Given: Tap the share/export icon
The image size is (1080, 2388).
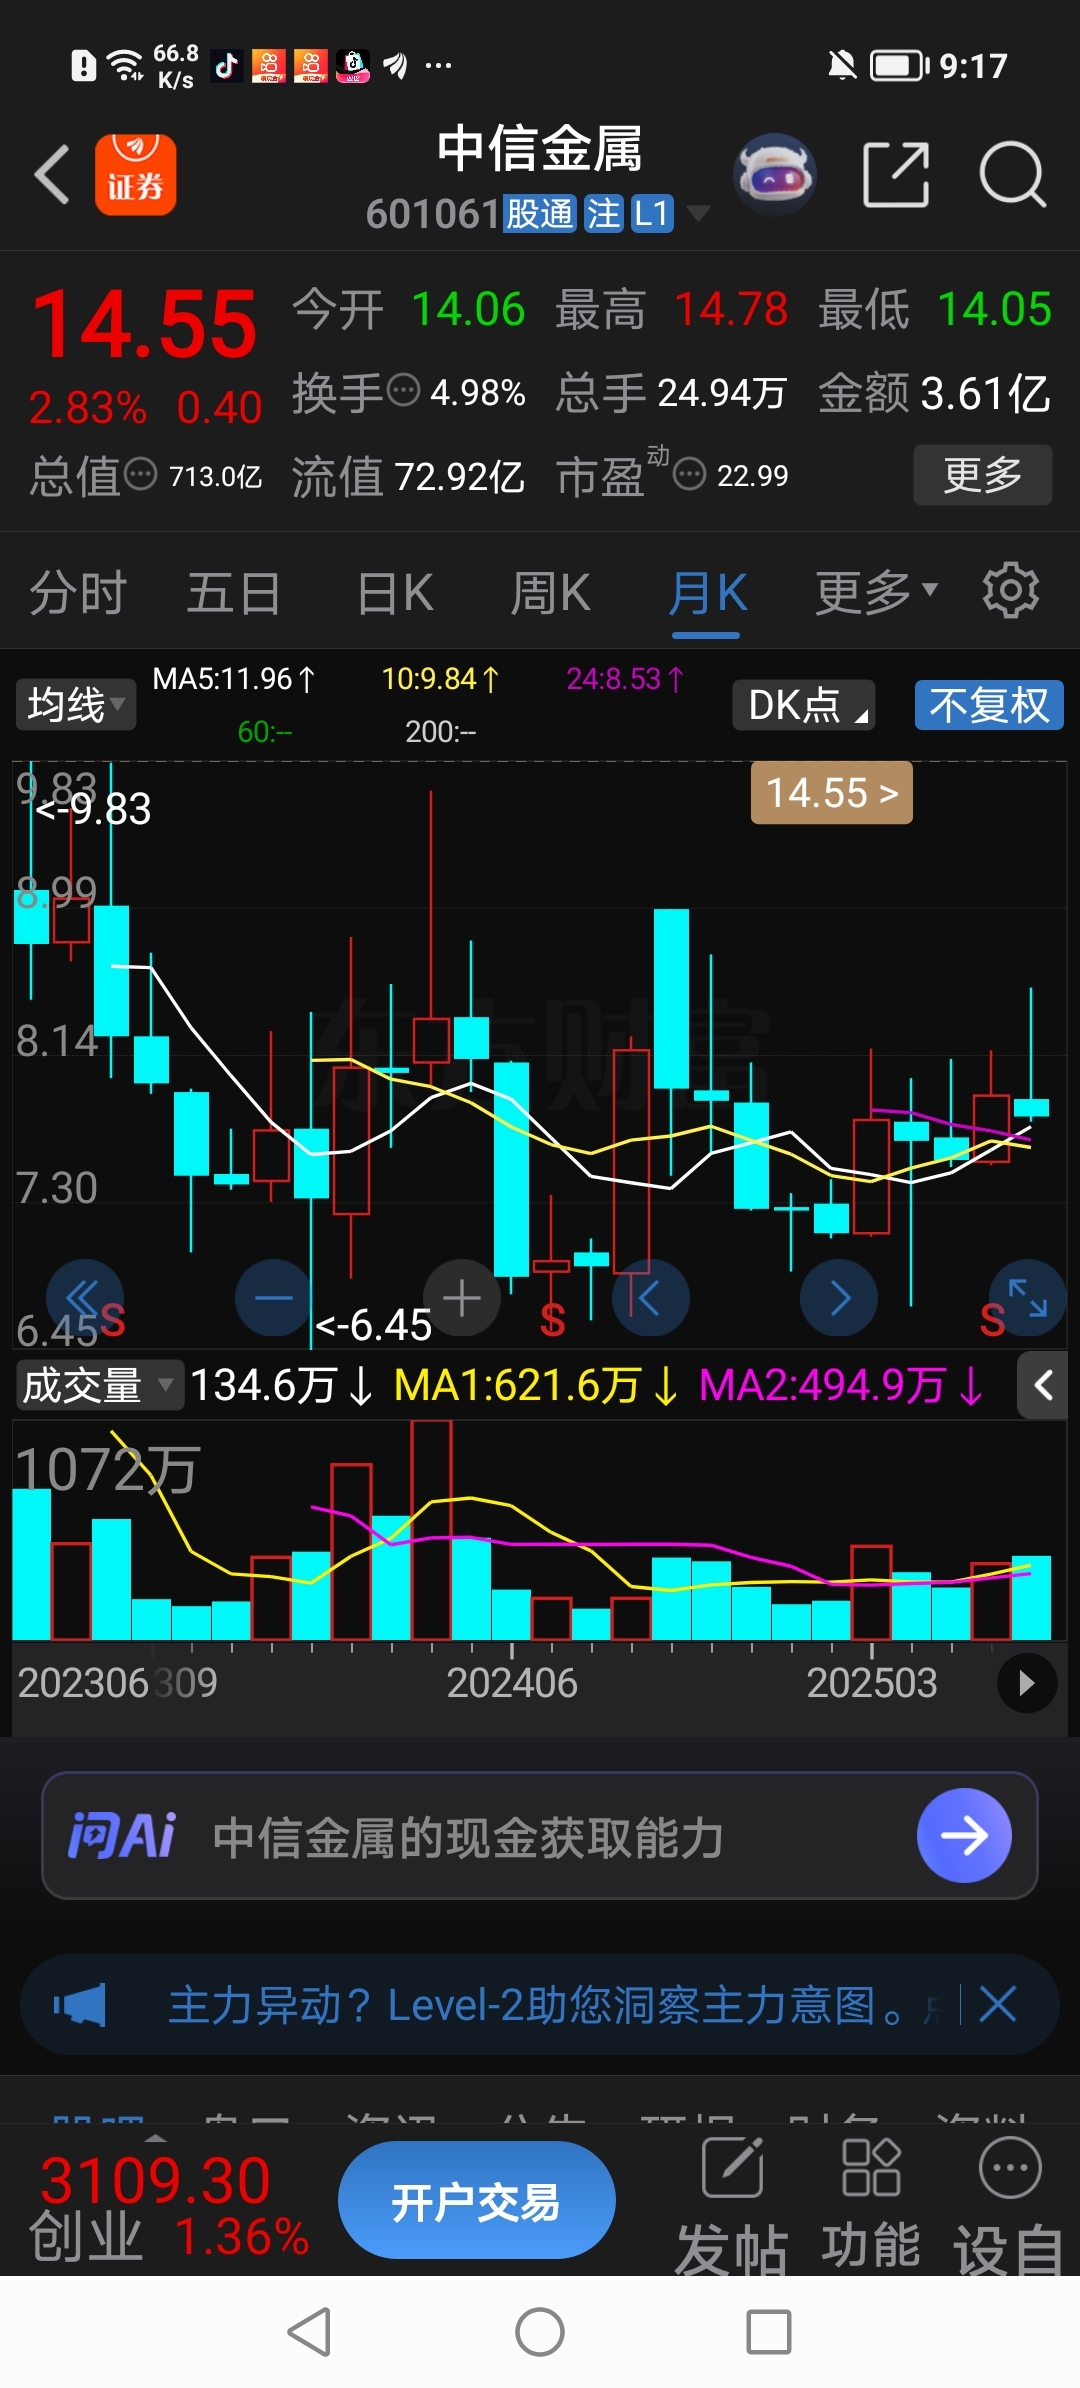Looking at the screenshot, I should [896, 175].
